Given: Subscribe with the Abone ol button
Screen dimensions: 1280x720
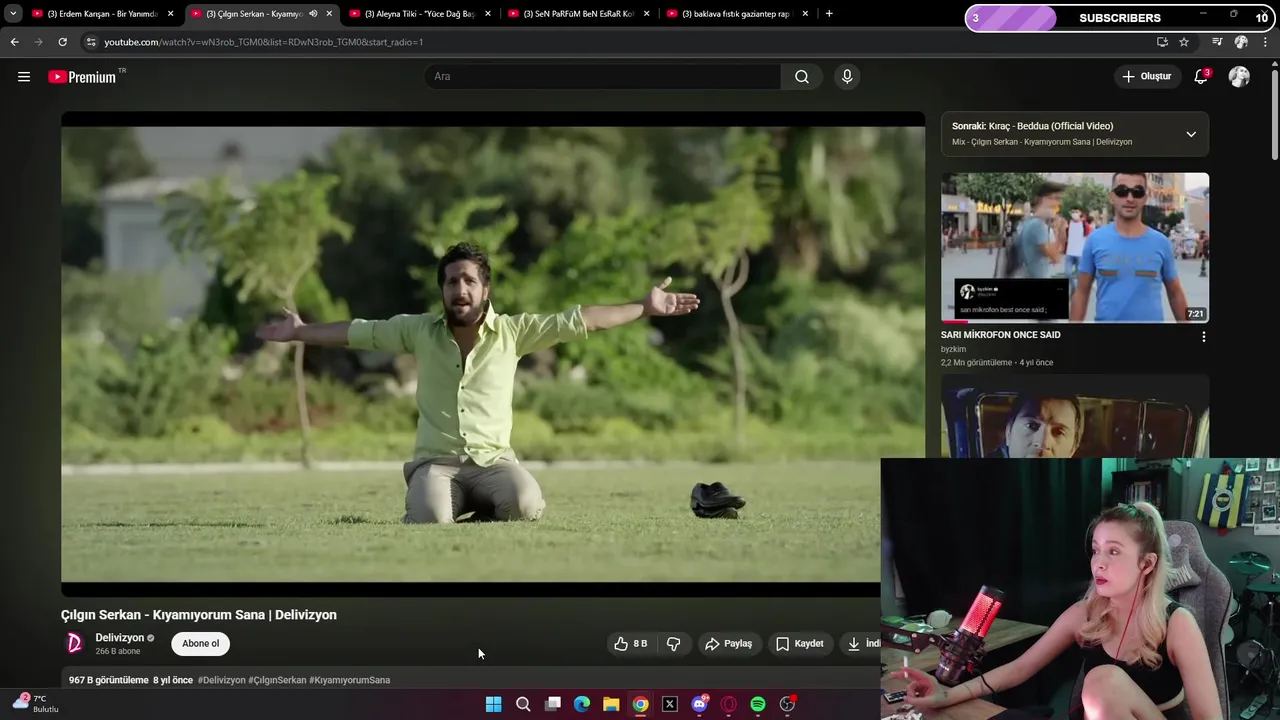Looking at the screenshot, I should click(201, 644).
